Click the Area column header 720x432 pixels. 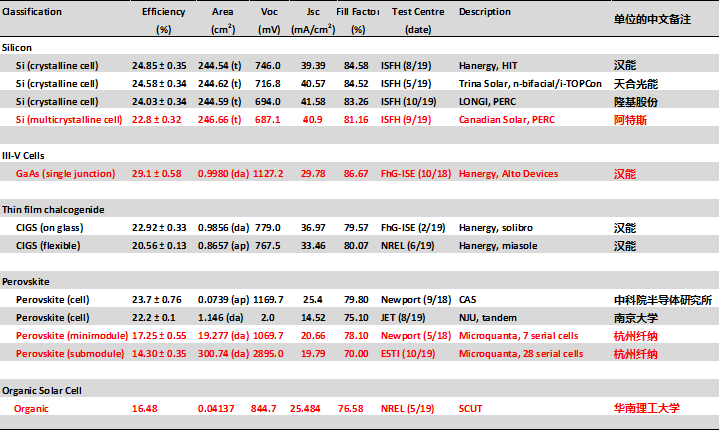223,12
